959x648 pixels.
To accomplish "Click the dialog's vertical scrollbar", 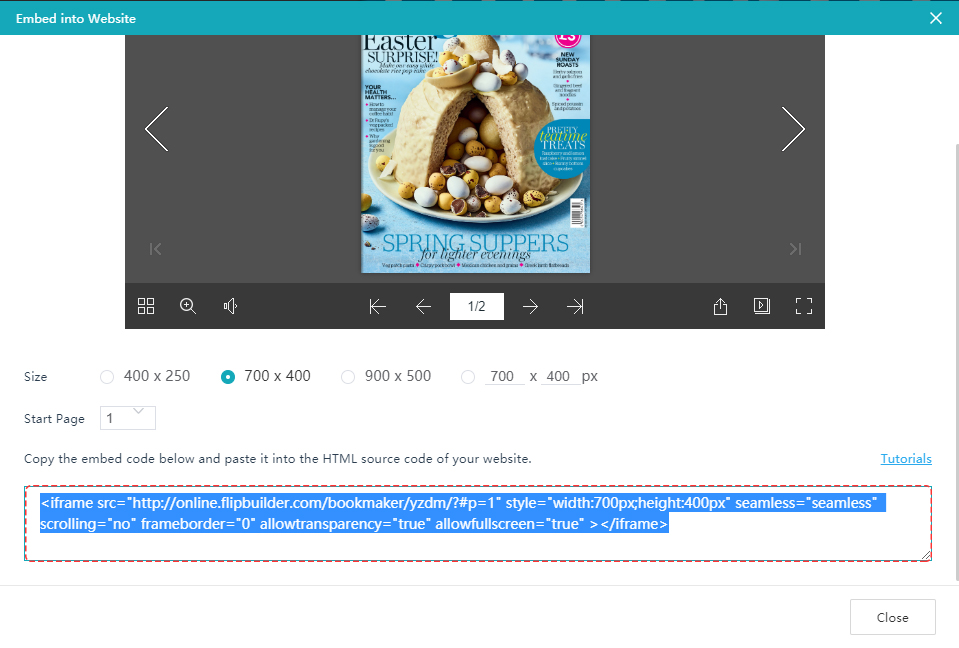I will [x=957, y=361].
